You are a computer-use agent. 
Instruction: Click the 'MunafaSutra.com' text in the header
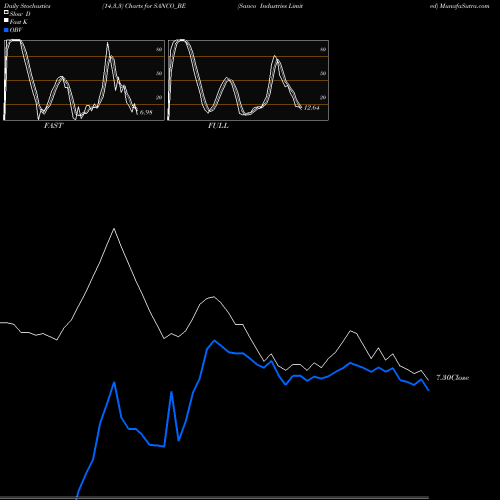point(464,6)
